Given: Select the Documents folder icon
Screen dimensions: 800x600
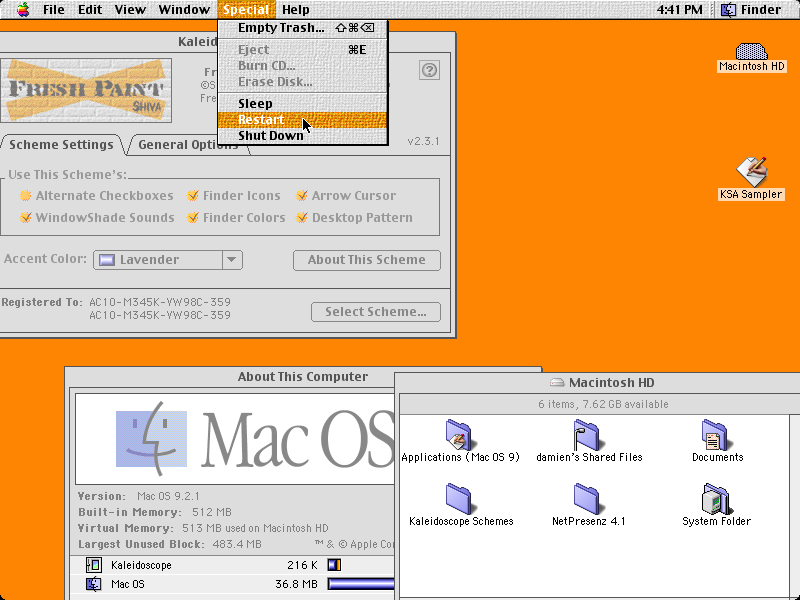Looking at the screenshot, I should click(715, 435).
